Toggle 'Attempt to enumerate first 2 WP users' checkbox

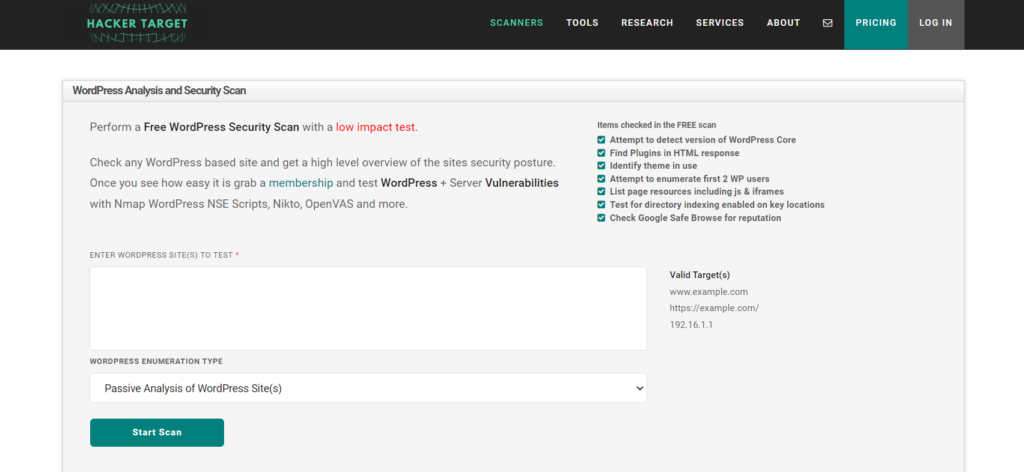(x=601, y=179)
